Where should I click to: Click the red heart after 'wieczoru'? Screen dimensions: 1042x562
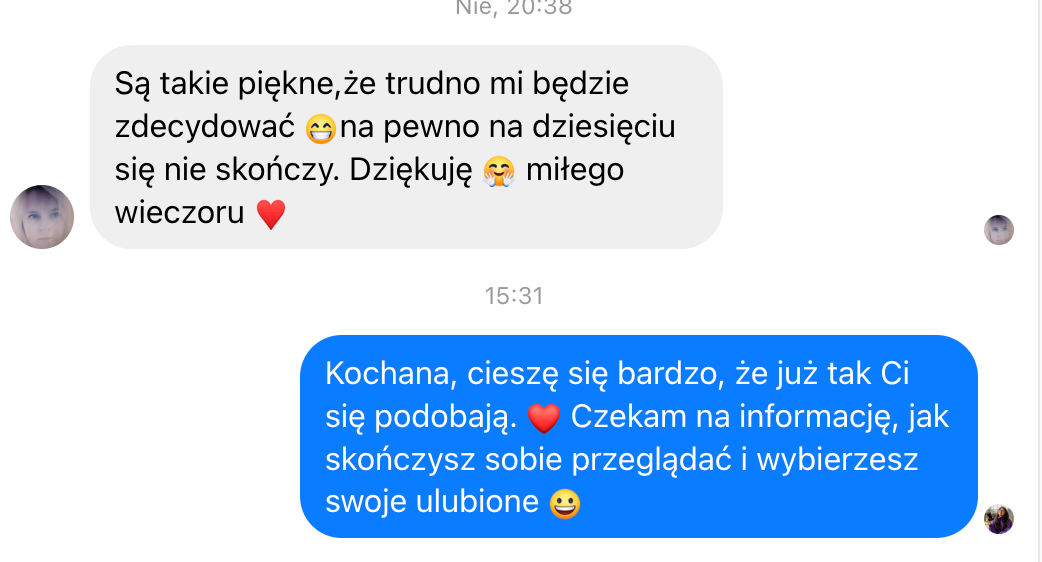click(x=270, y=215)
